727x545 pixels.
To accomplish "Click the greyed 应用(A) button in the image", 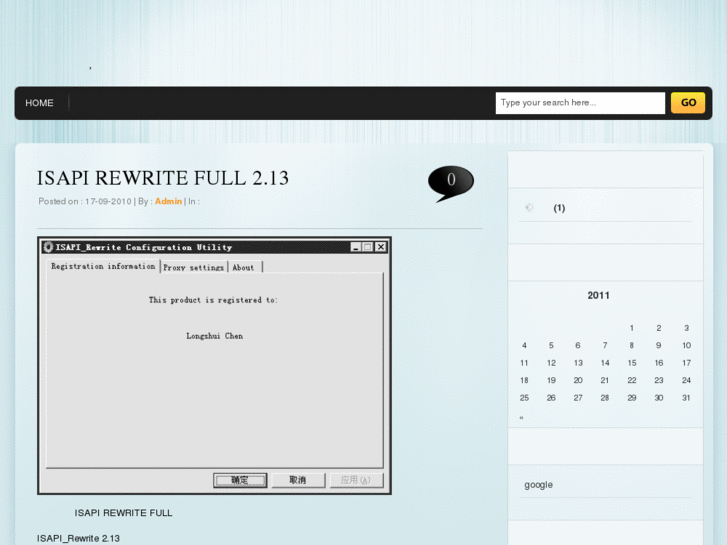I will click(x=356, y=480).
